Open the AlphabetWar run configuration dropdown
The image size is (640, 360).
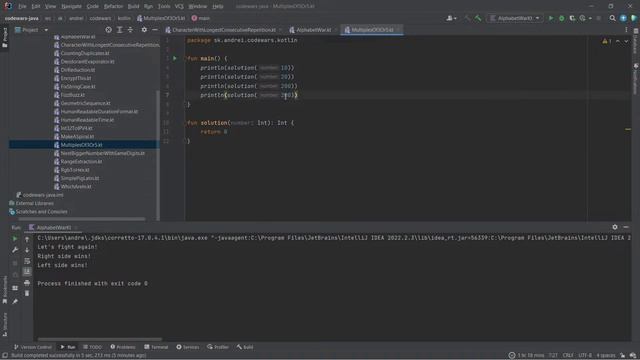[x=516, y=18]
